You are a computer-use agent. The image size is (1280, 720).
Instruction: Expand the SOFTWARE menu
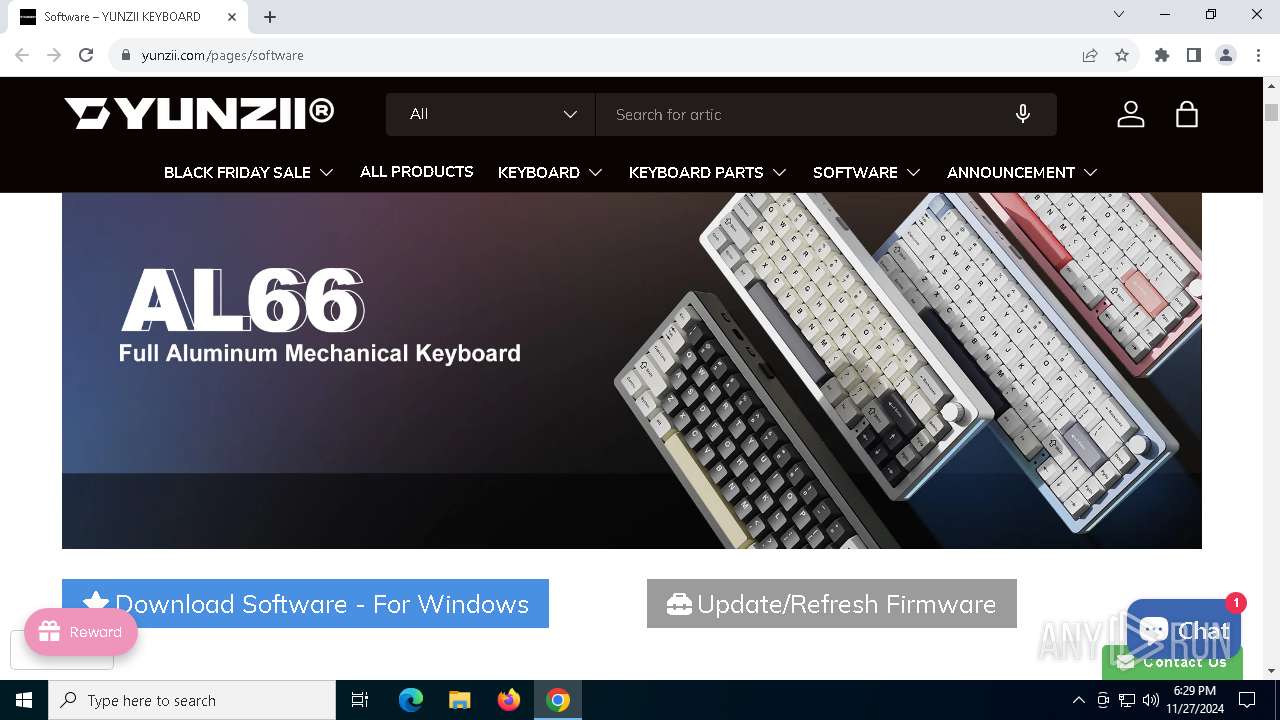coord(867,172)
